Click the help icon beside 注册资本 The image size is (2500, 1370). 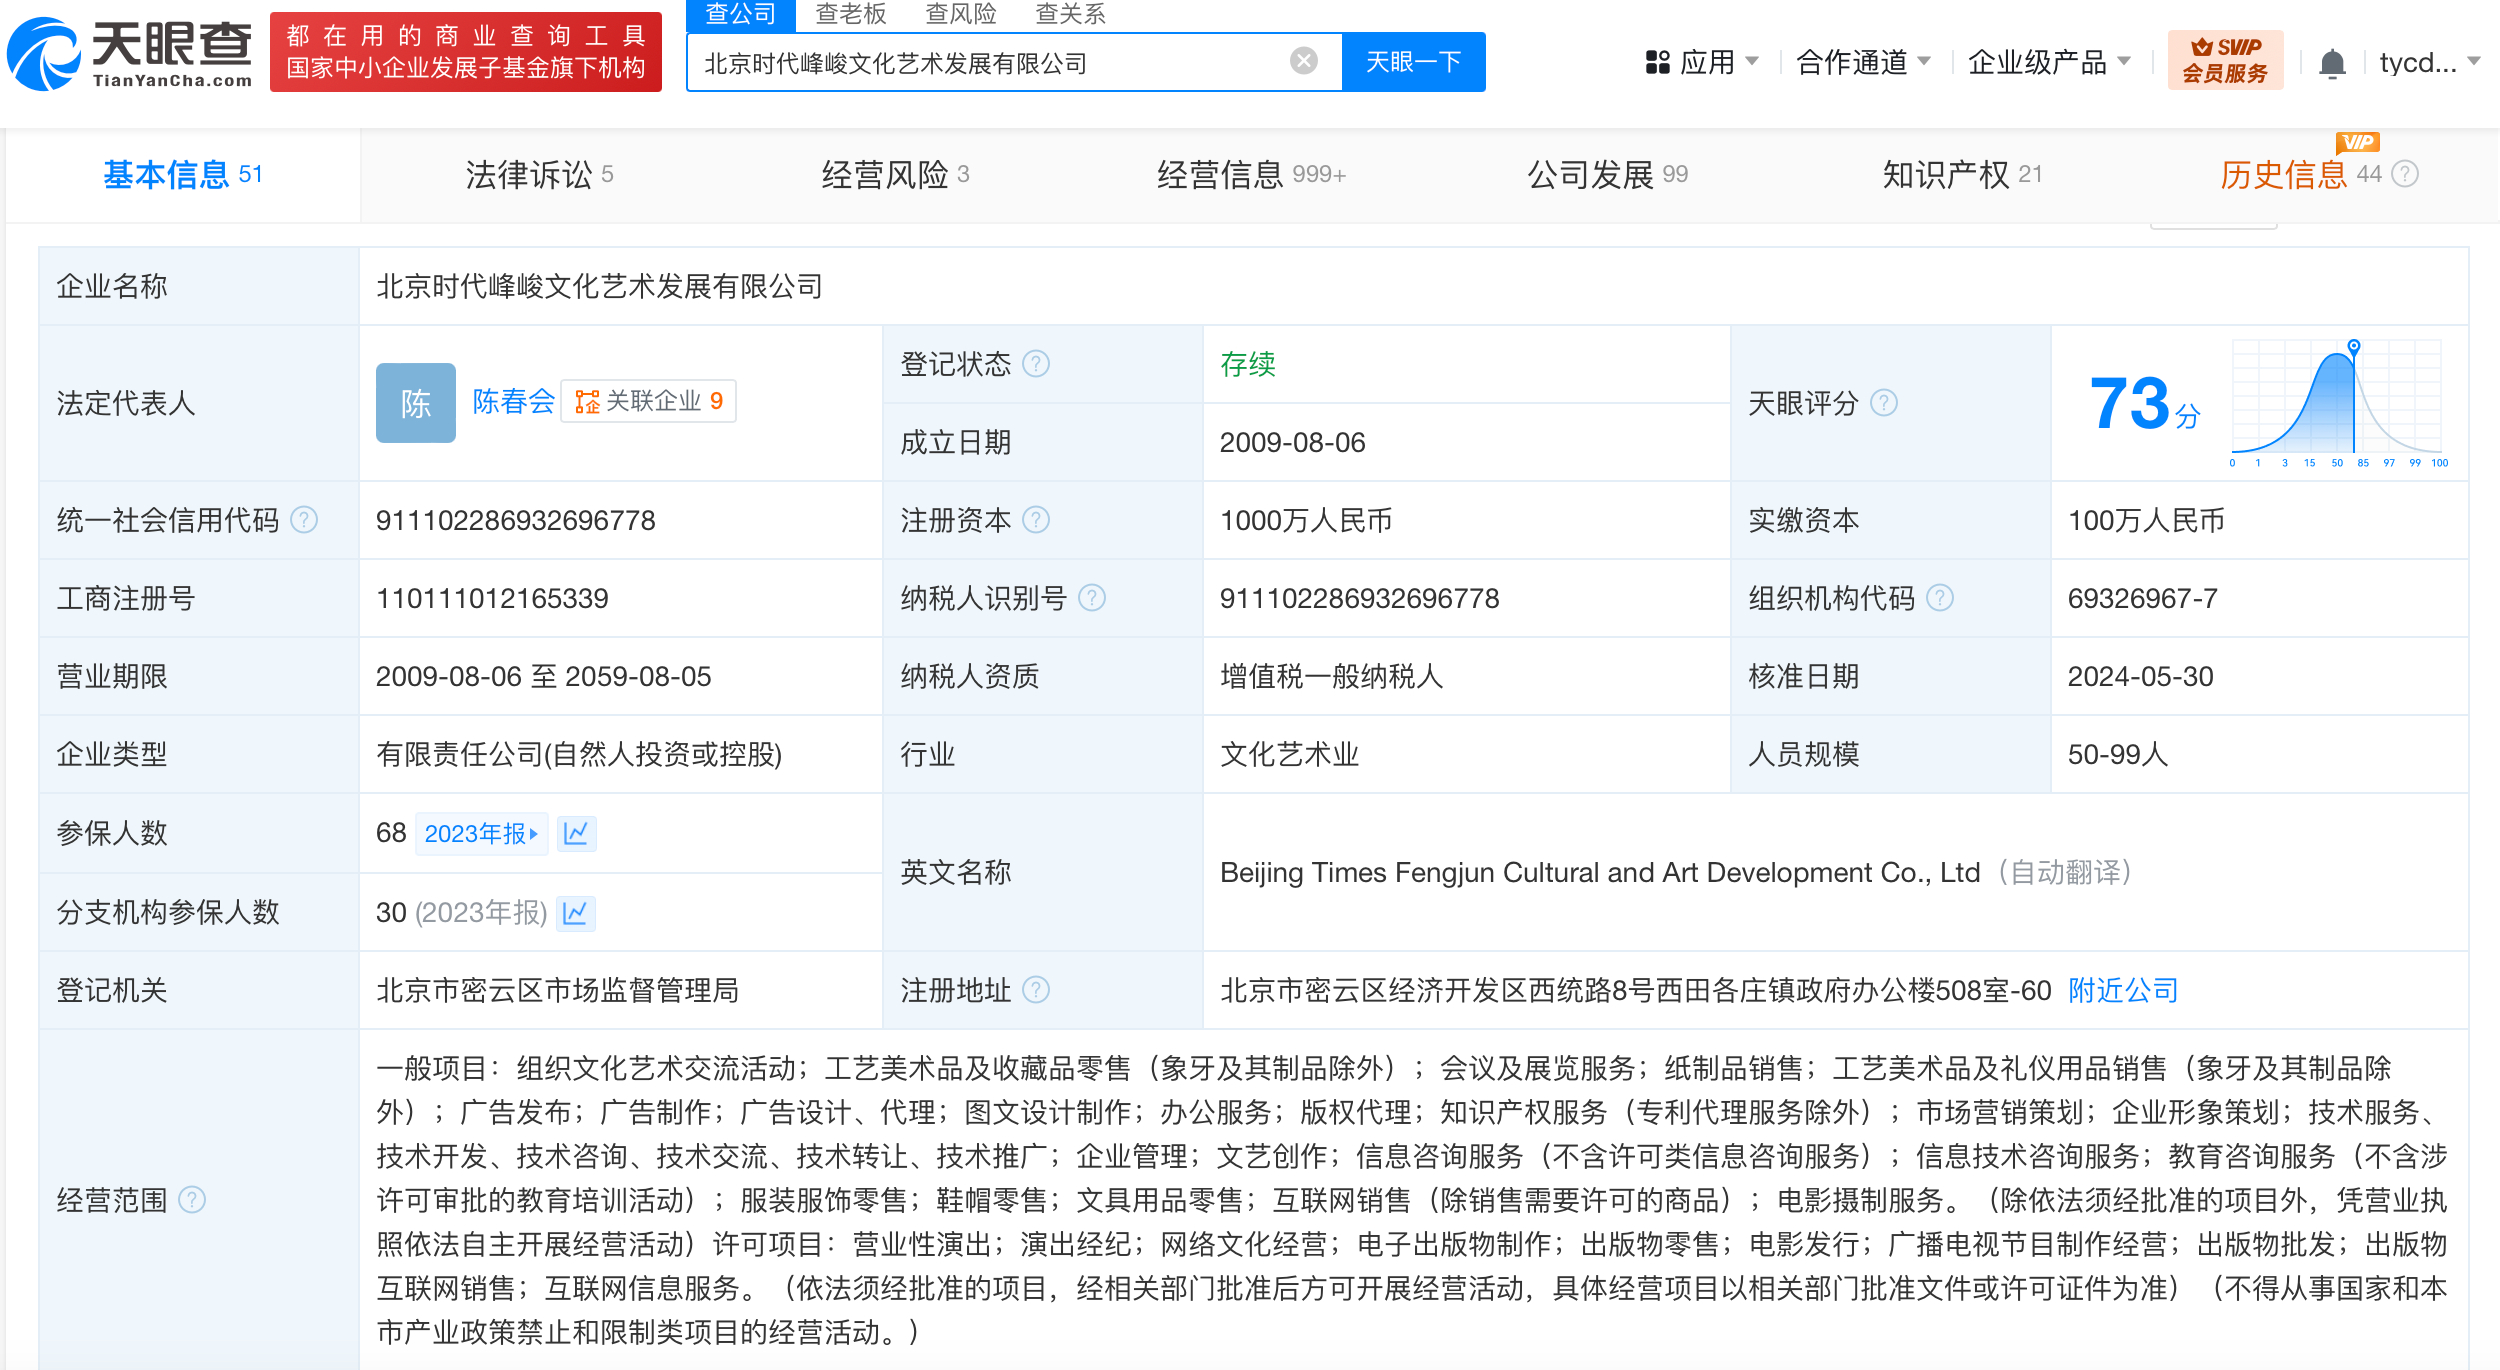[1037, 520]
